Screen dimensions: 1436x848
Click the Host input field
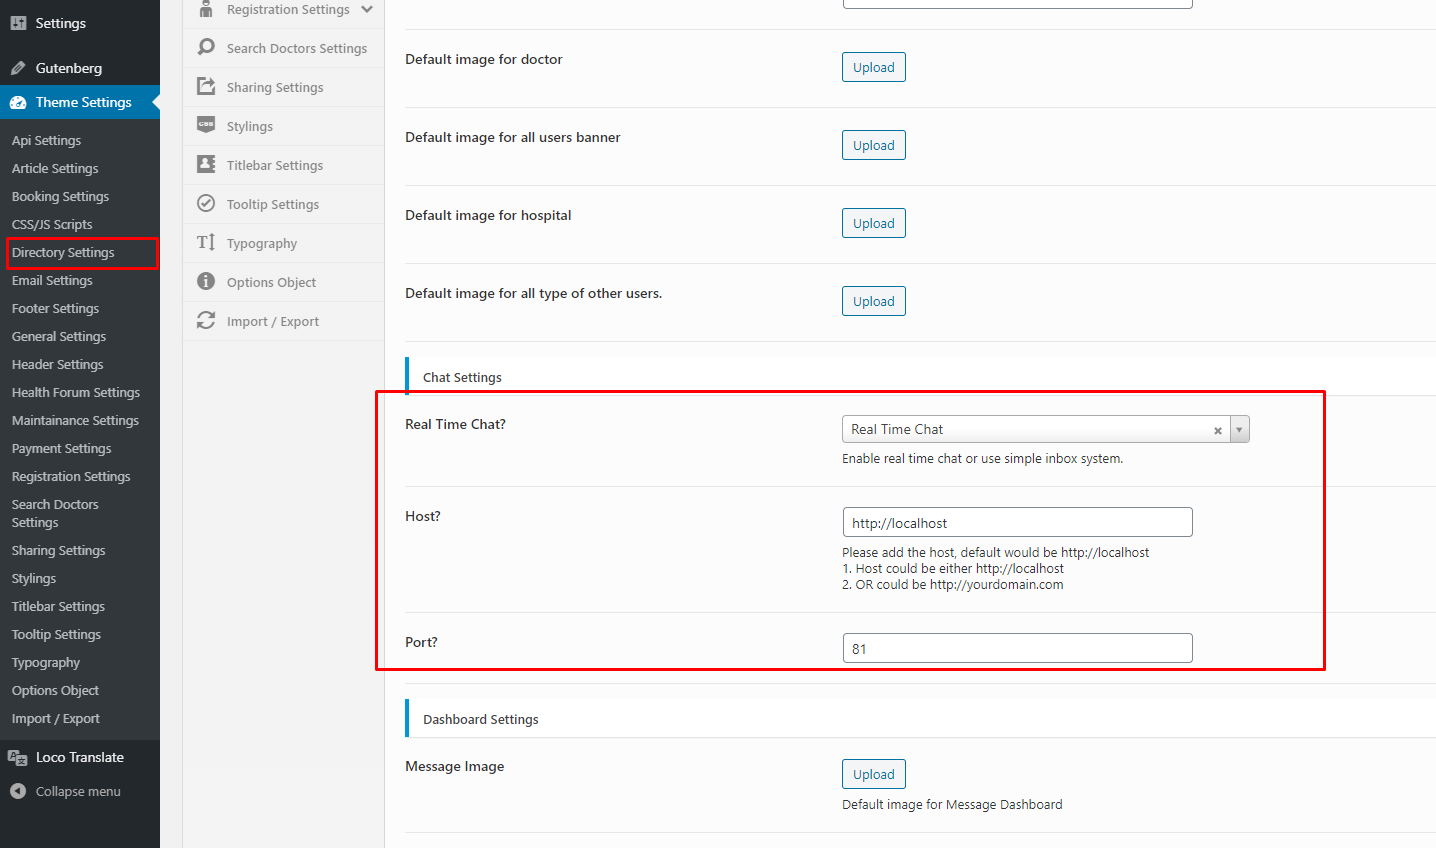tap(1018, 522)
